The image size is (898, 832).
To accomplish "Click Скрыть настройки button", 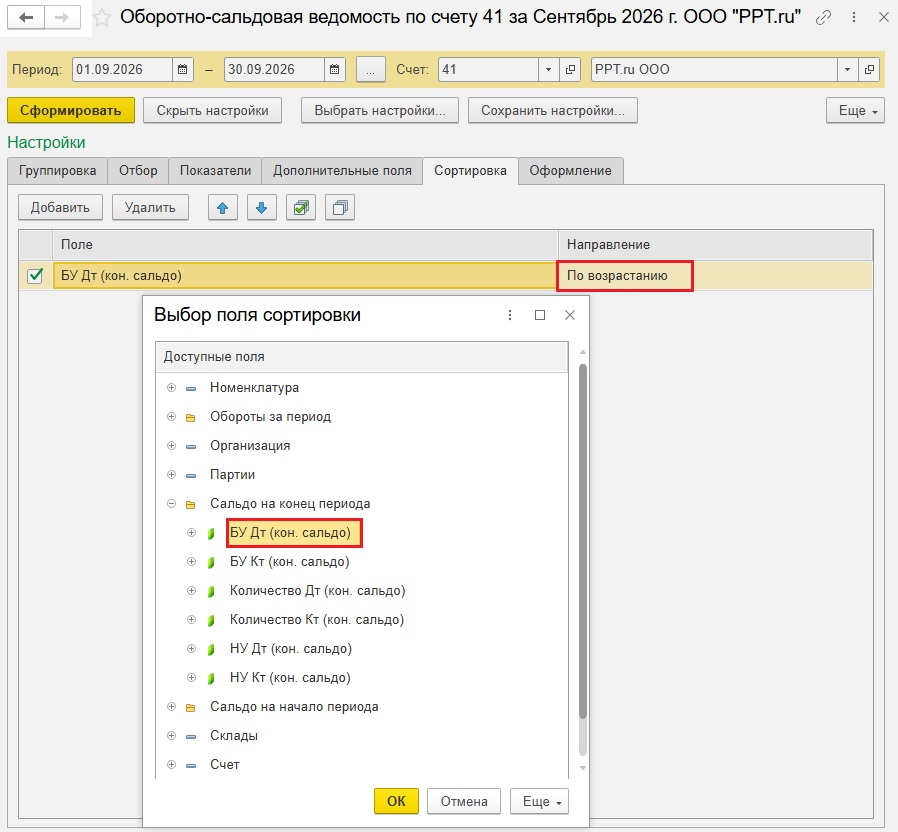I will point(212,111).
